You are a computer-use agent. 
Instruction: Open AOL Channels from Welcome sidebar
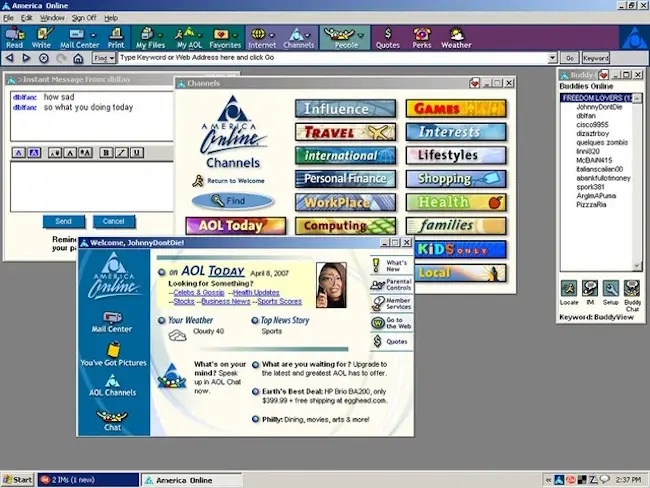coord(112,386)
